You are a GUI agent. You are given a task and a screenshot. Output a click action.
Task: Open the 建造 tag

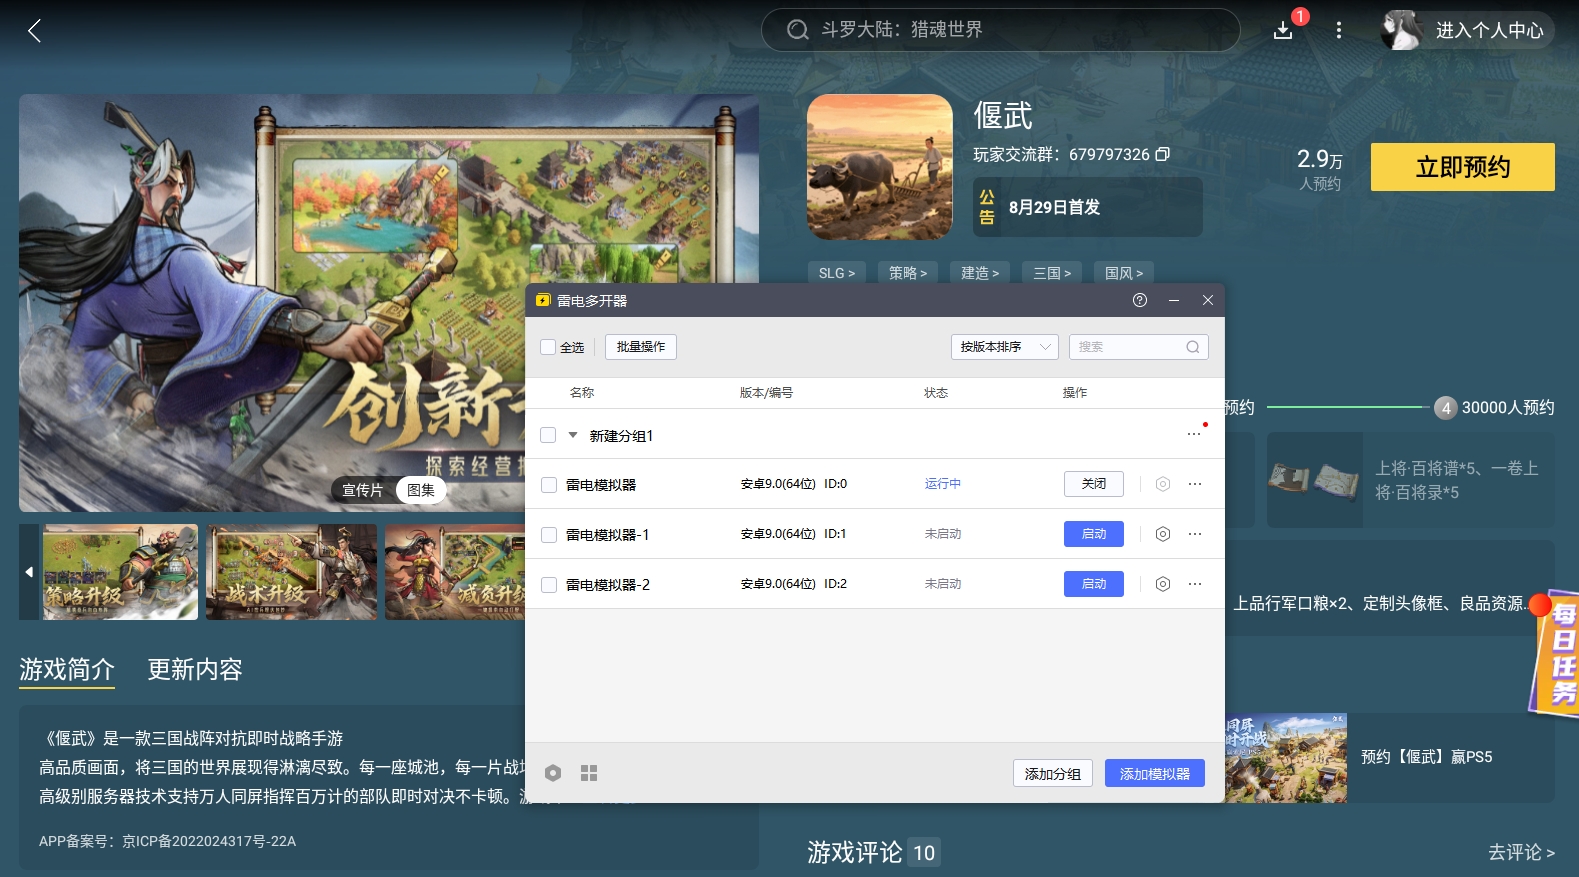click(x=980, y=273)
